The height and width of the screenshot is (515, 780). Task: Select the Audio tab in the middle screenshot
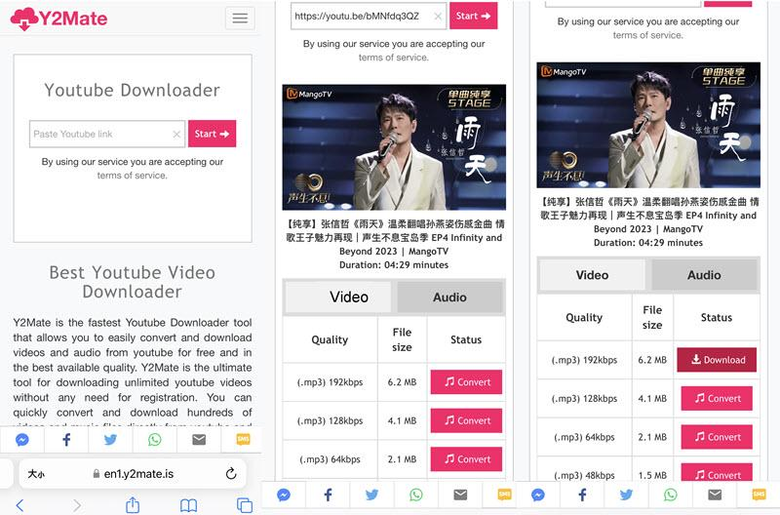pos(450,297)
